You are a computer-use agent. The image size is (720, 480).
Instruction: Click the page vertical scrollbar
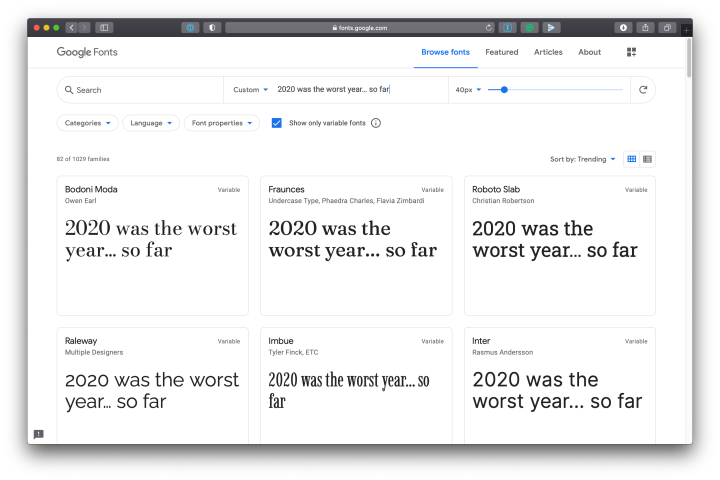[689, 58]
